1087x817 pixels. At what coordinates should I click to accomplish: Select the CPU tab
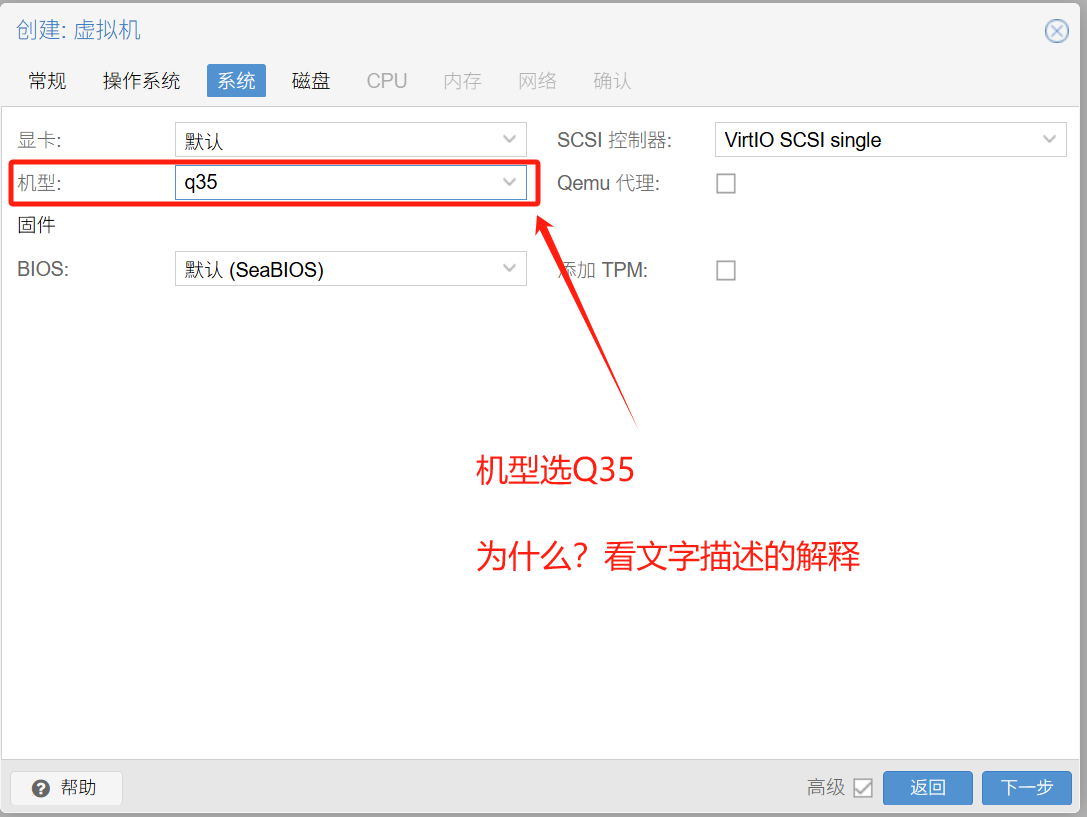coord(386,80)
